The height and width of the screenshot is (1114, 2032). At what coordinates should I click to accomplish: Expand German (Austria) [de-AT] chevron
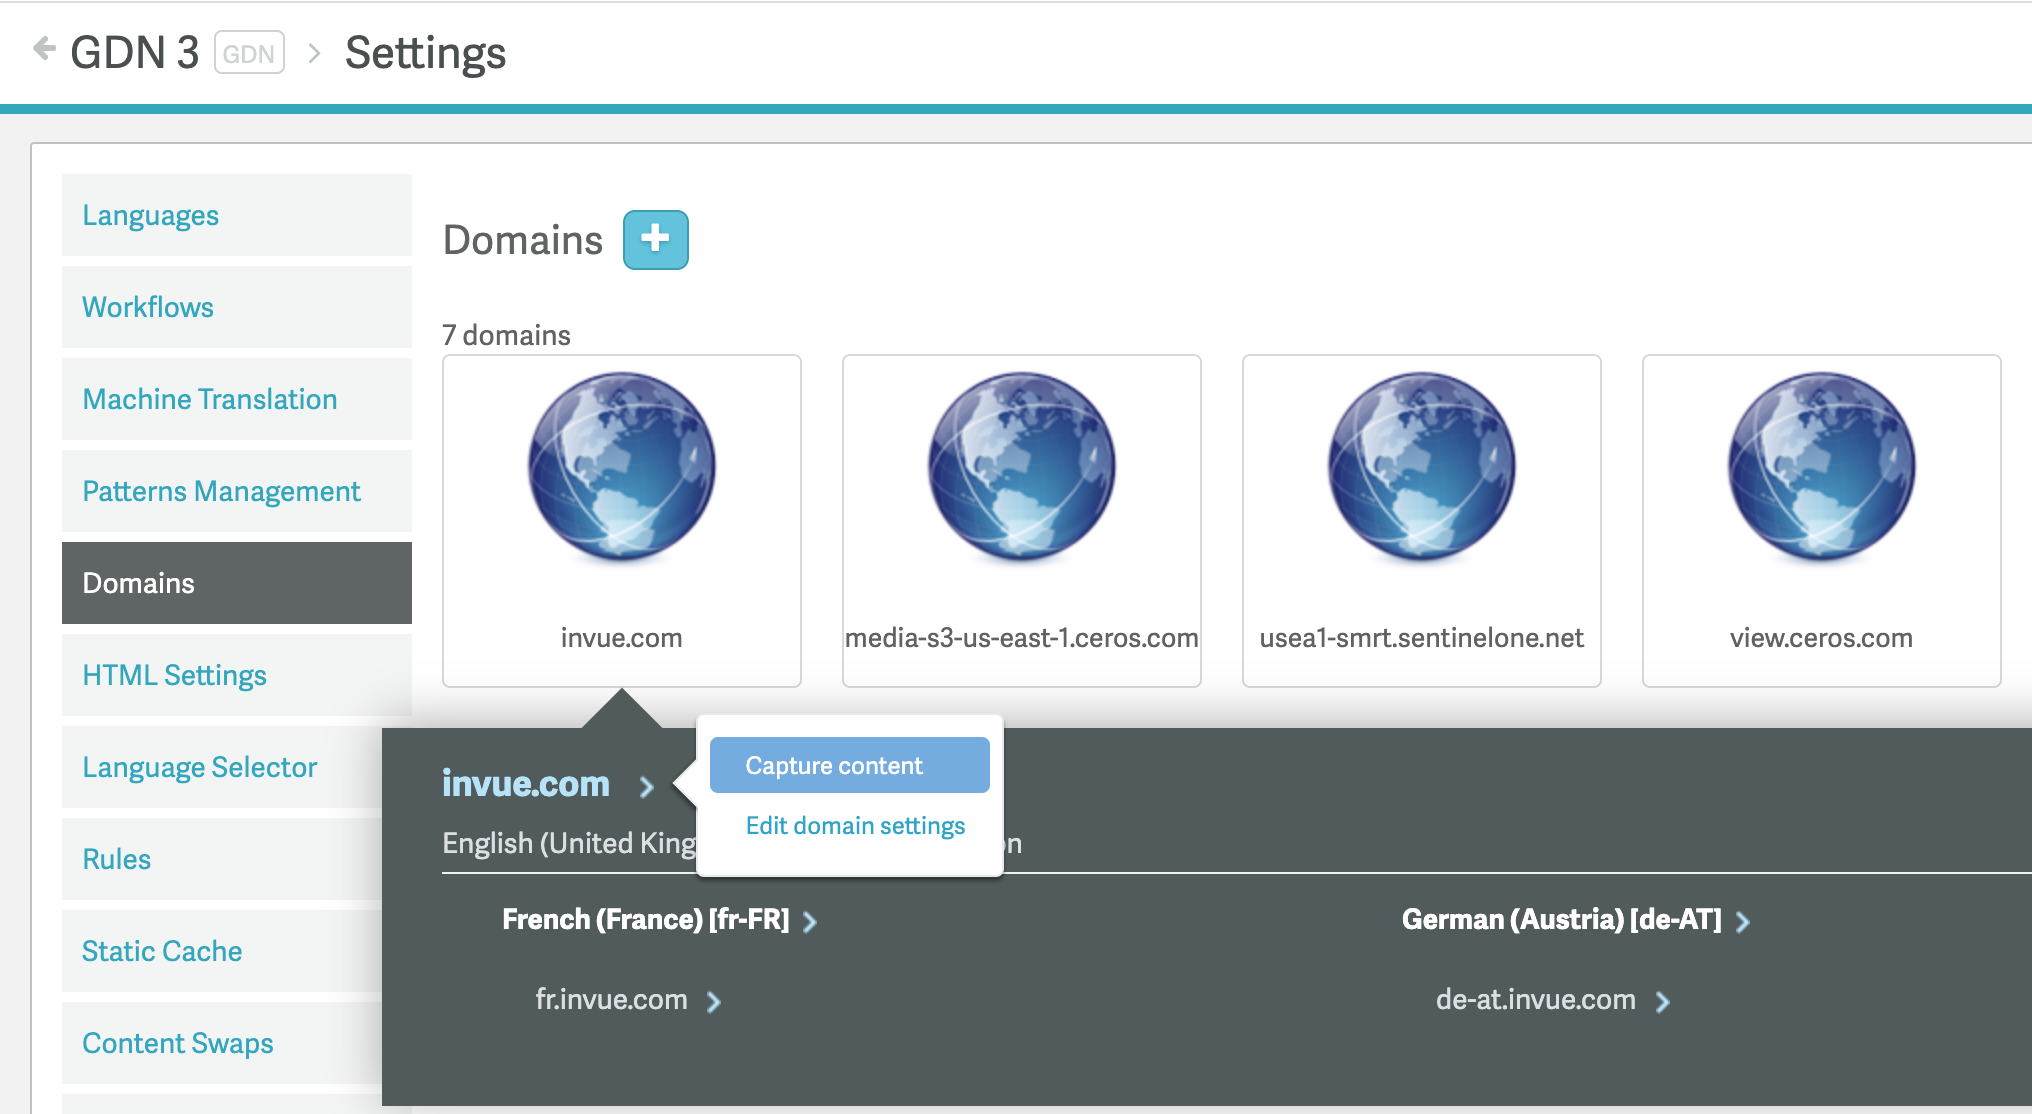[x=1743, y=922]
